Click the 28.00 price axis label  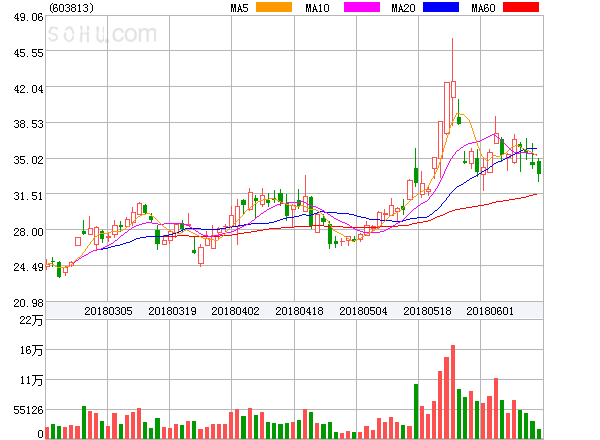click(x=28, y=232)
